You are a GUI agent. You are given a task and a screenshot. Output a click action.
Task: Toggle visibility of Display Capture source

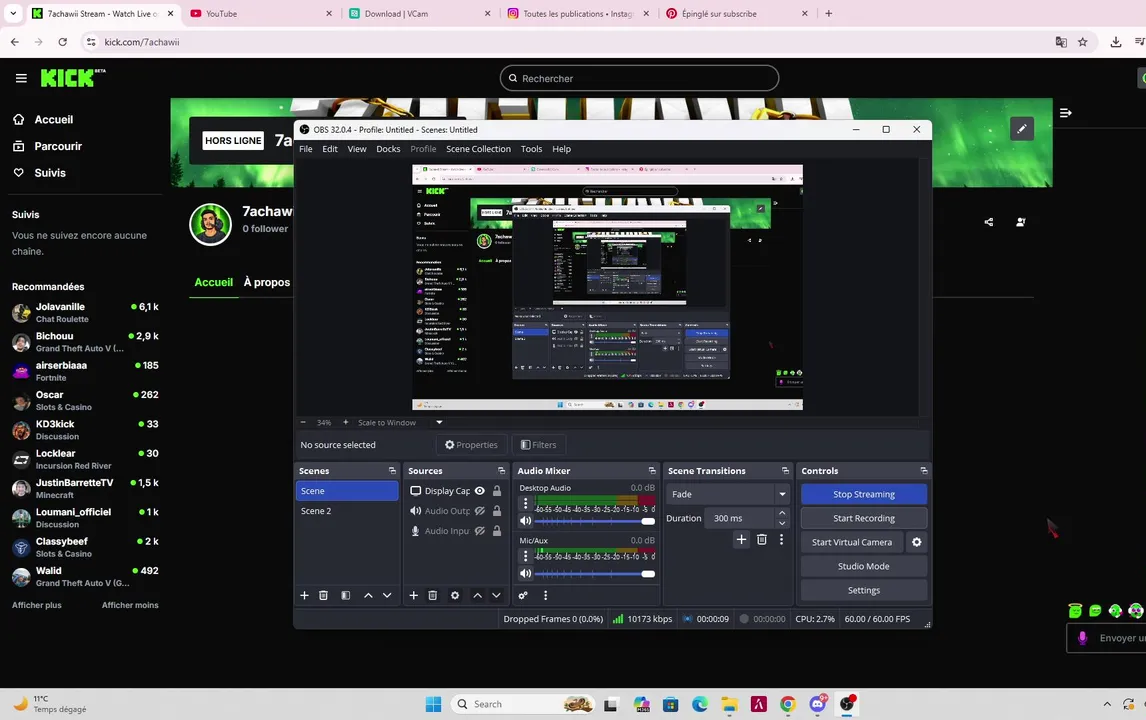click(479, 491)
